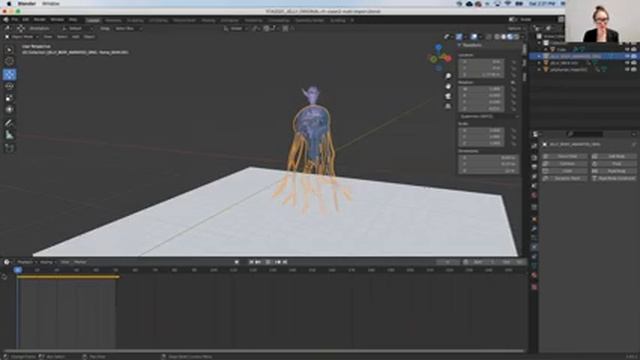Click the Dimensions X value field
This screenshot has width=640, height=360.
coord(488,158)
